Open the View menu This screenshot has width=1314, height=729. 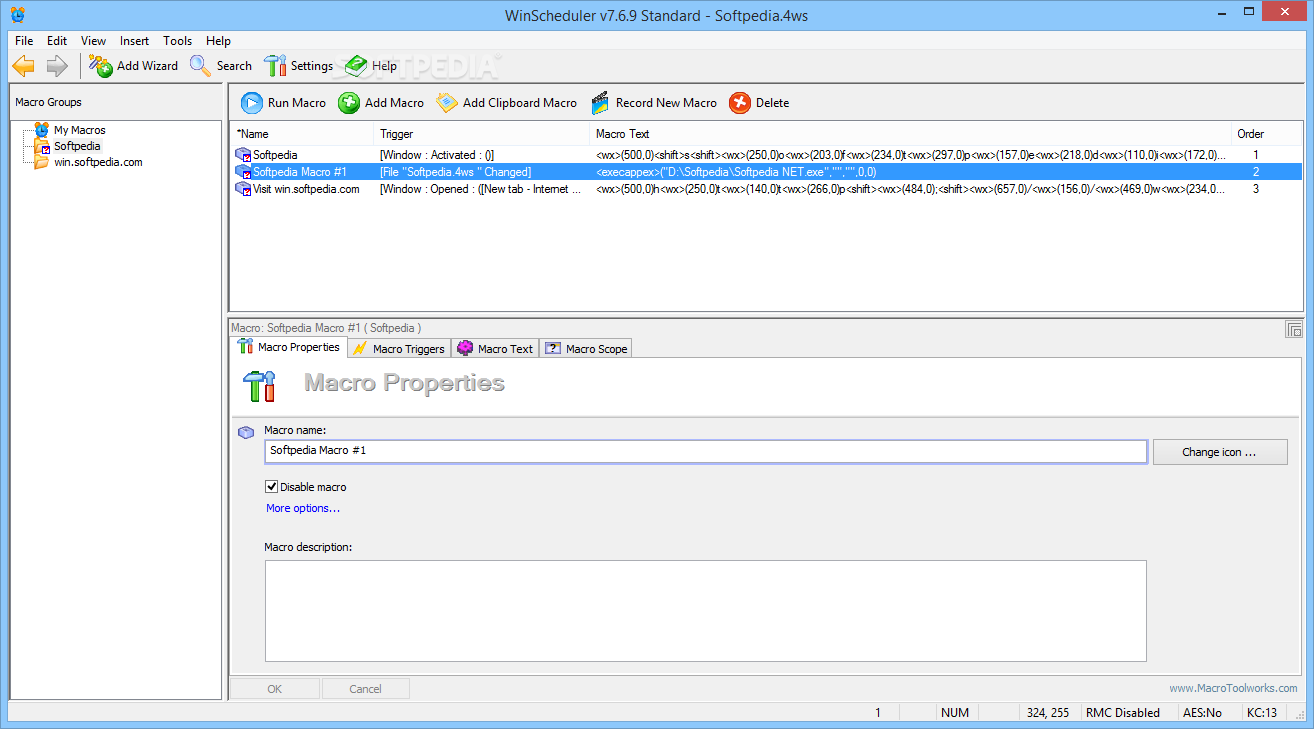pyautogui.click(x=93, y=41)
